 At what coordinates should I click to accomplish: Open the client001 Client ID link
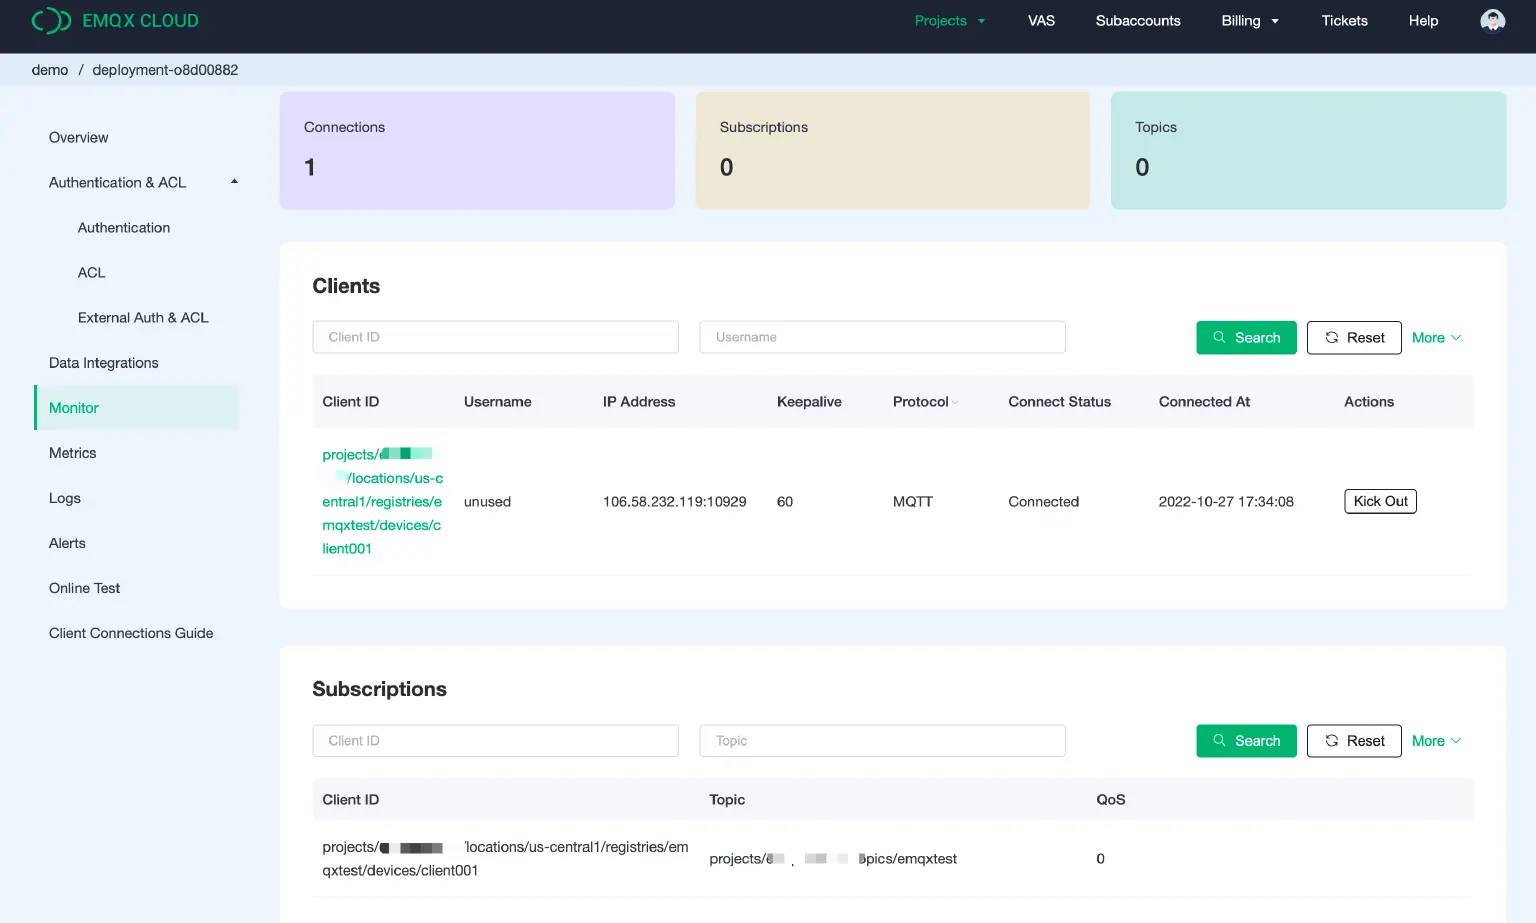pyautogui.click(x=382, y=501)
